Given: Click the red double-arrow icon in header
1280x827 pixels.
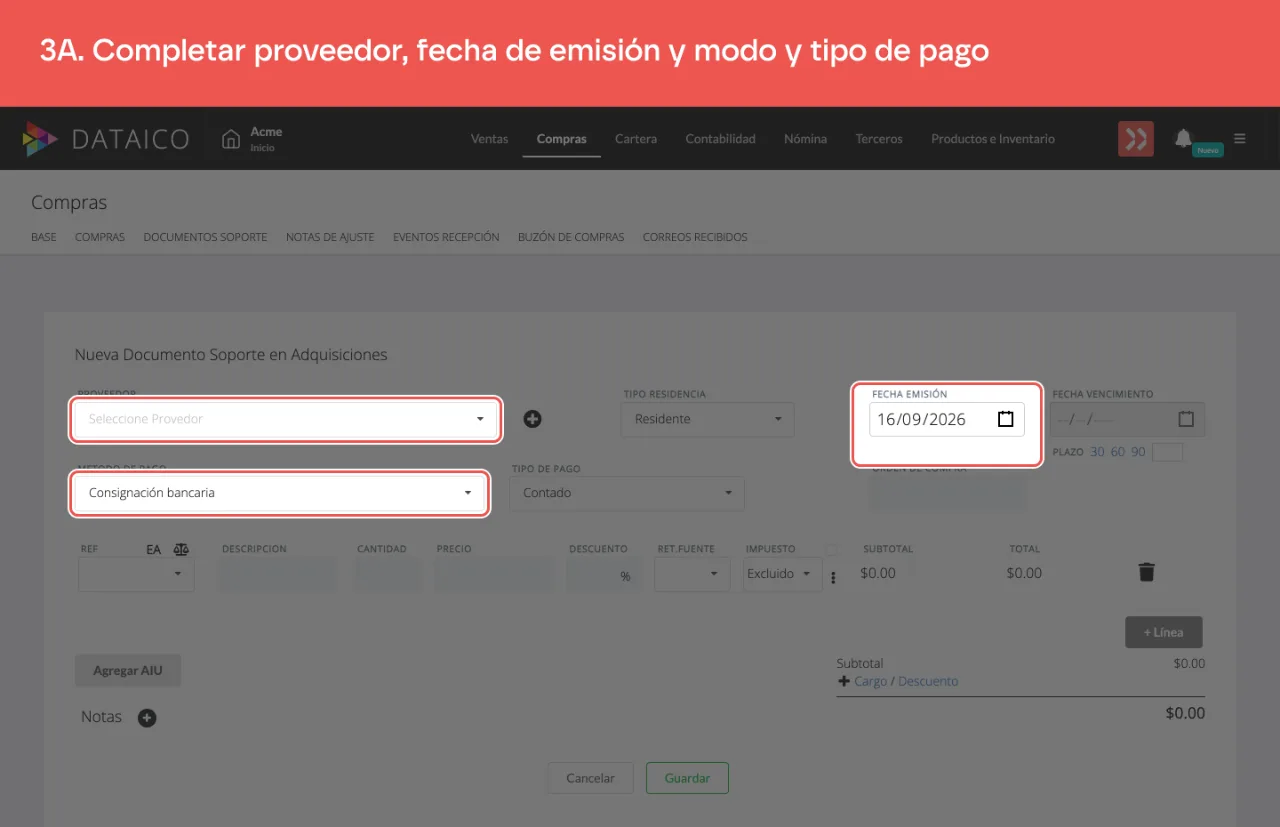Looking at the screenshot, I should pos(1136,139).
